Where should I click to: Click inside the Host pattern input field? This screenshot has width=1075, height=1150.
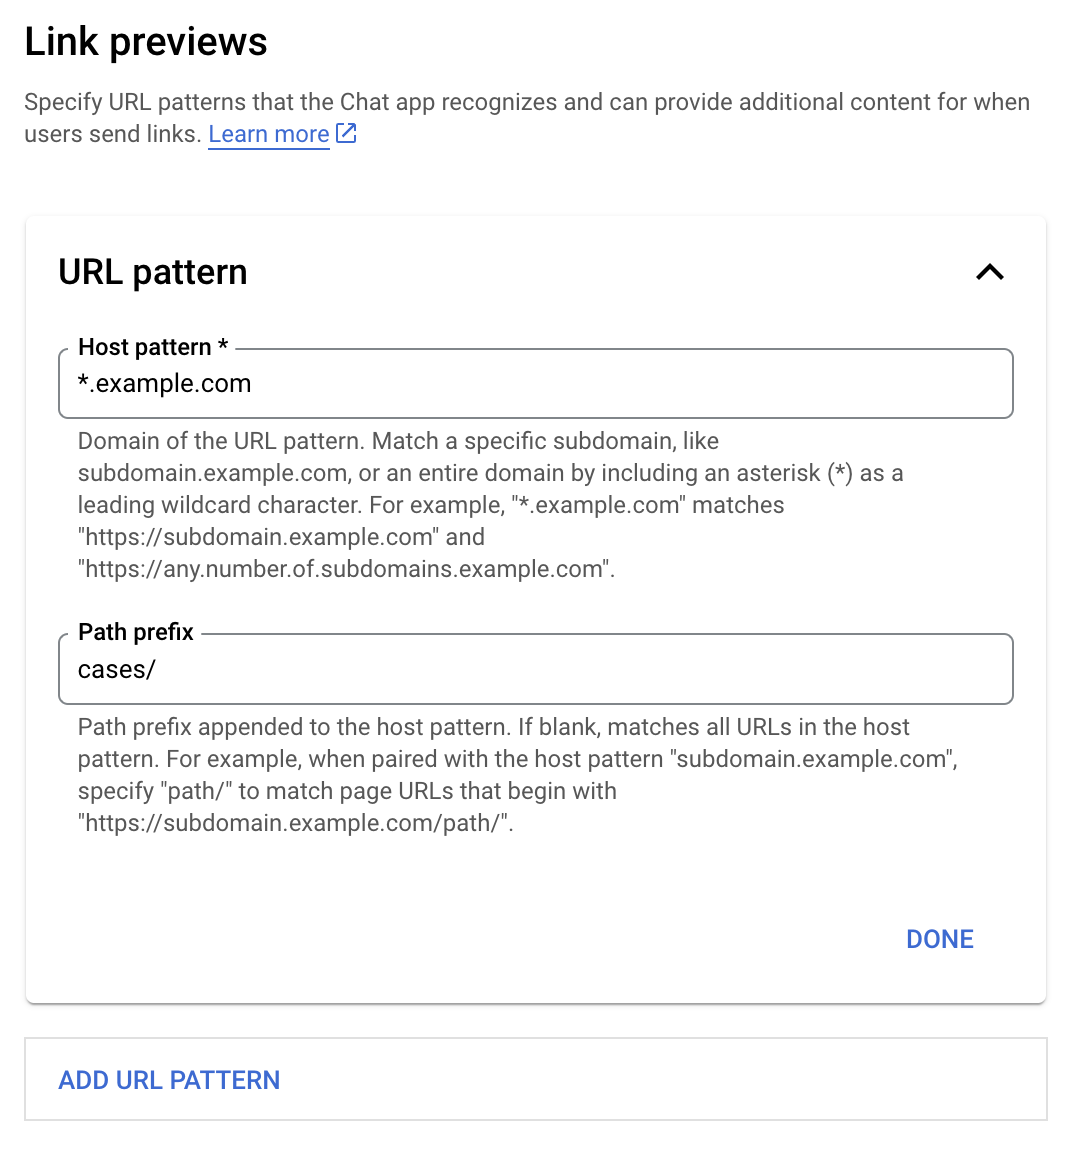click(x=400, y=383)
